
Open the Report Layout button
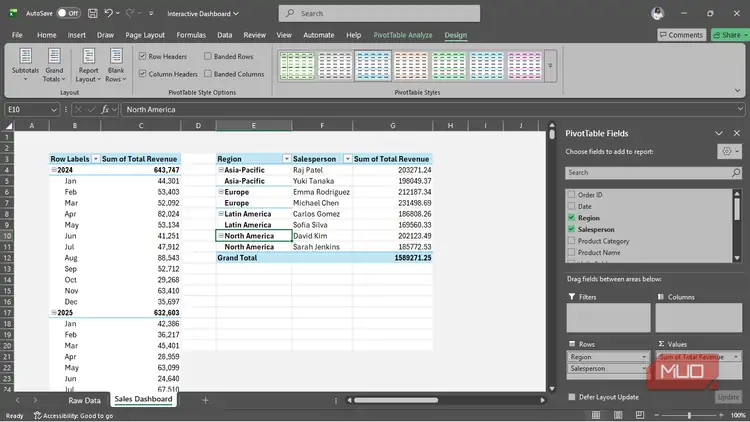[88, 65]
